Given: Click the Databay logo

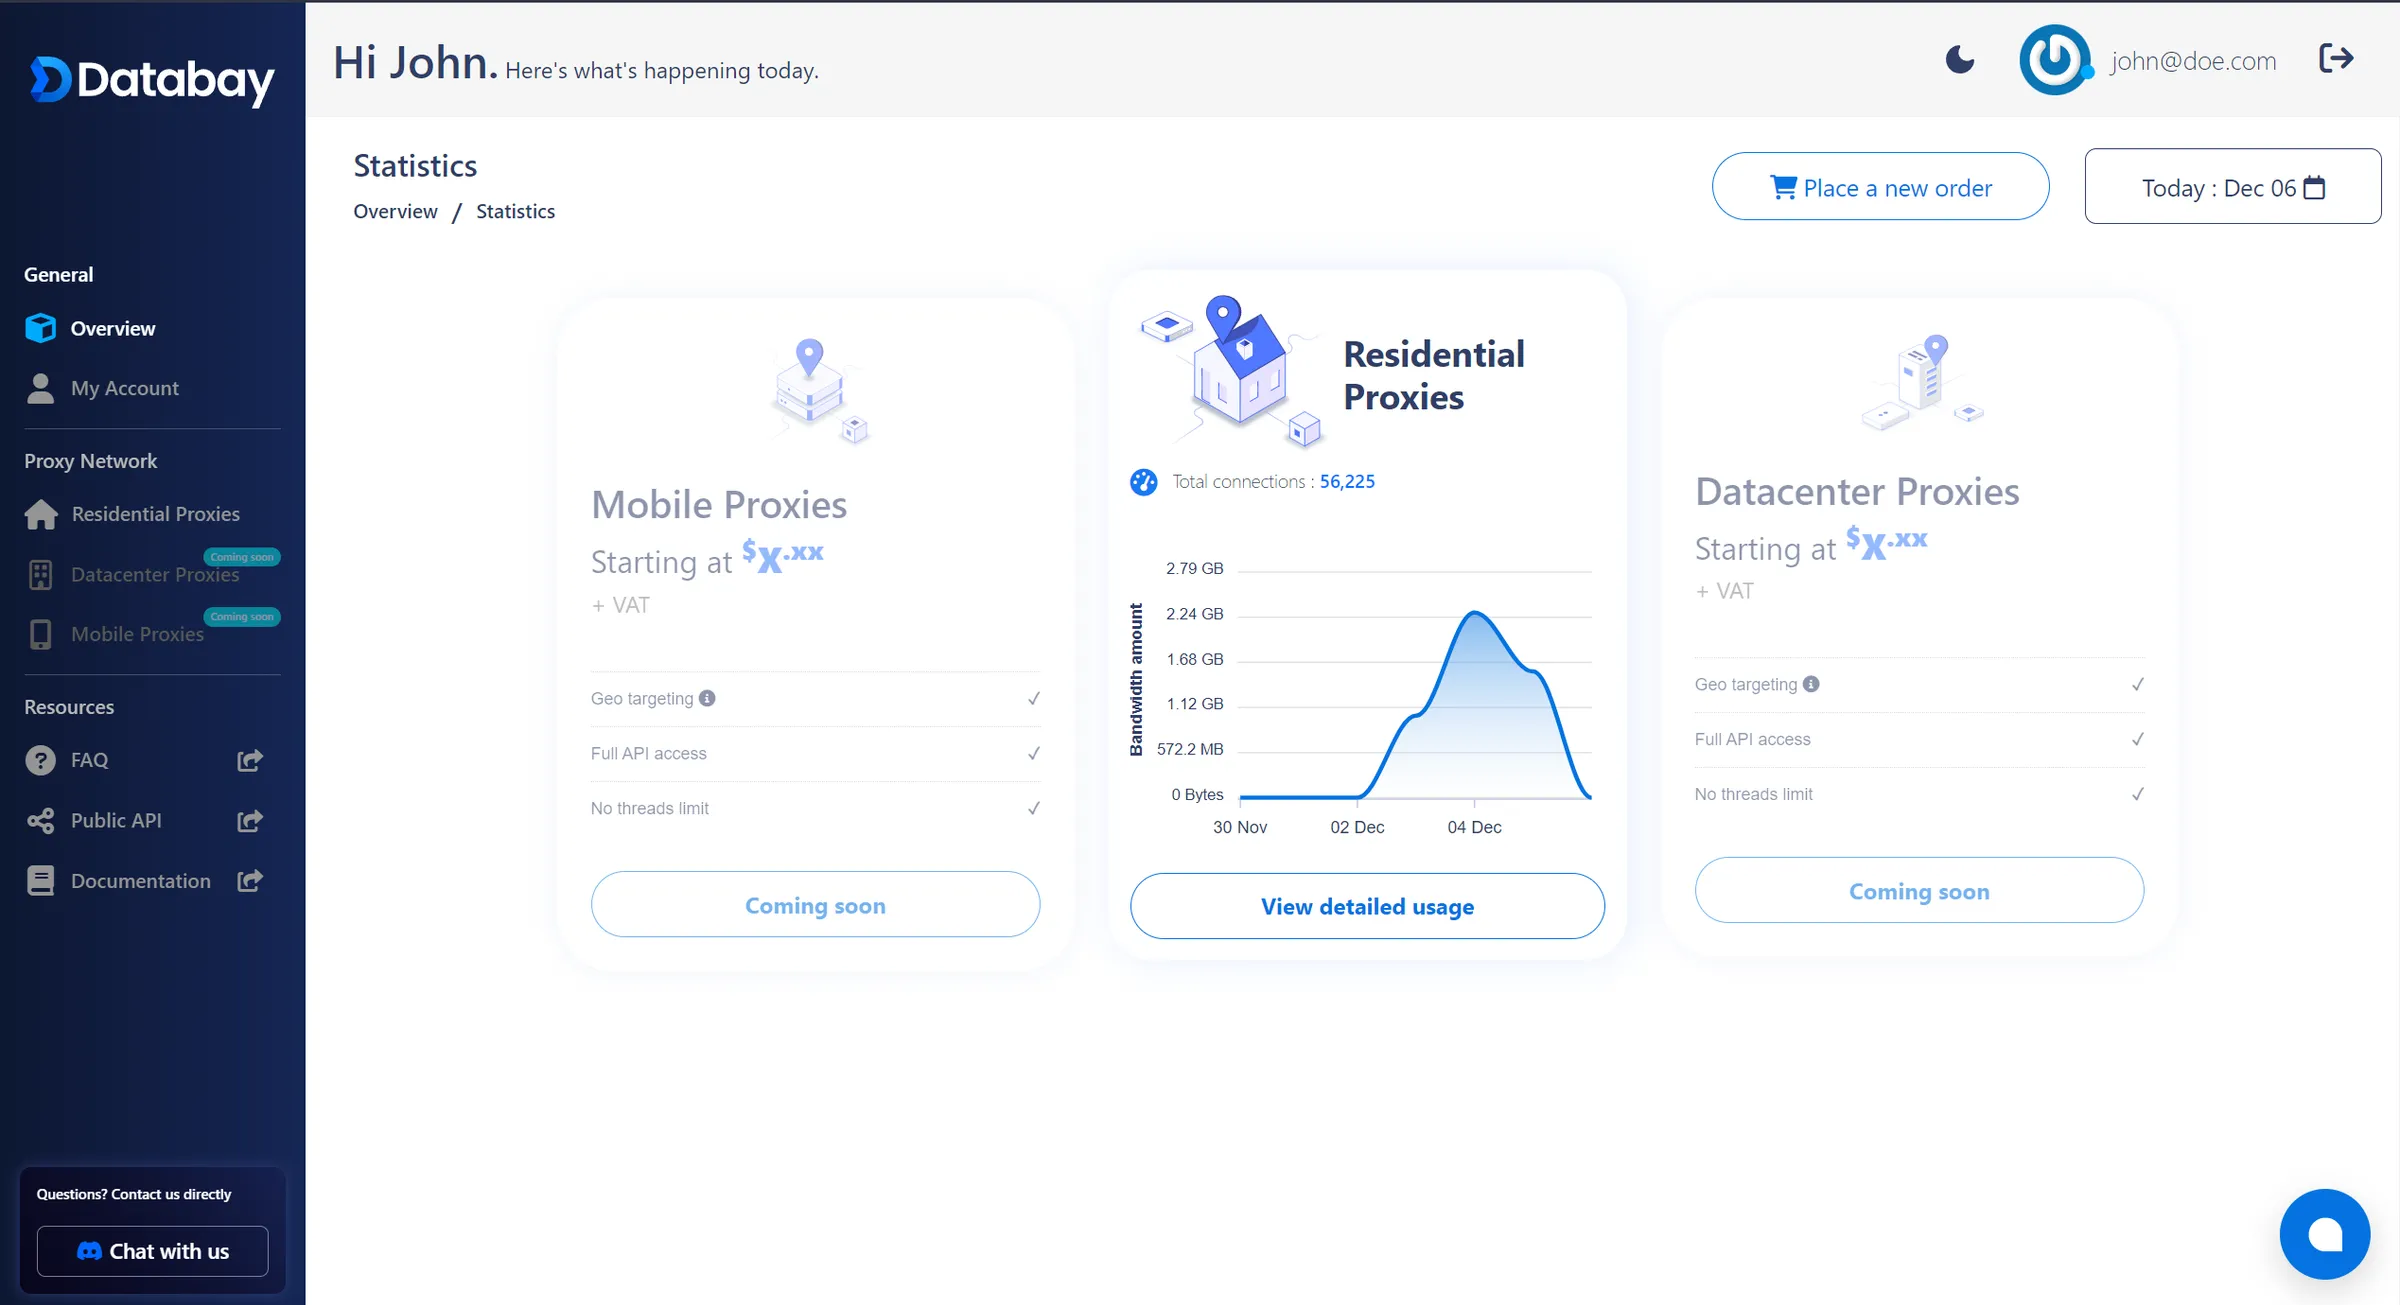Looking at the screenshot, I should tap(151, 79).
